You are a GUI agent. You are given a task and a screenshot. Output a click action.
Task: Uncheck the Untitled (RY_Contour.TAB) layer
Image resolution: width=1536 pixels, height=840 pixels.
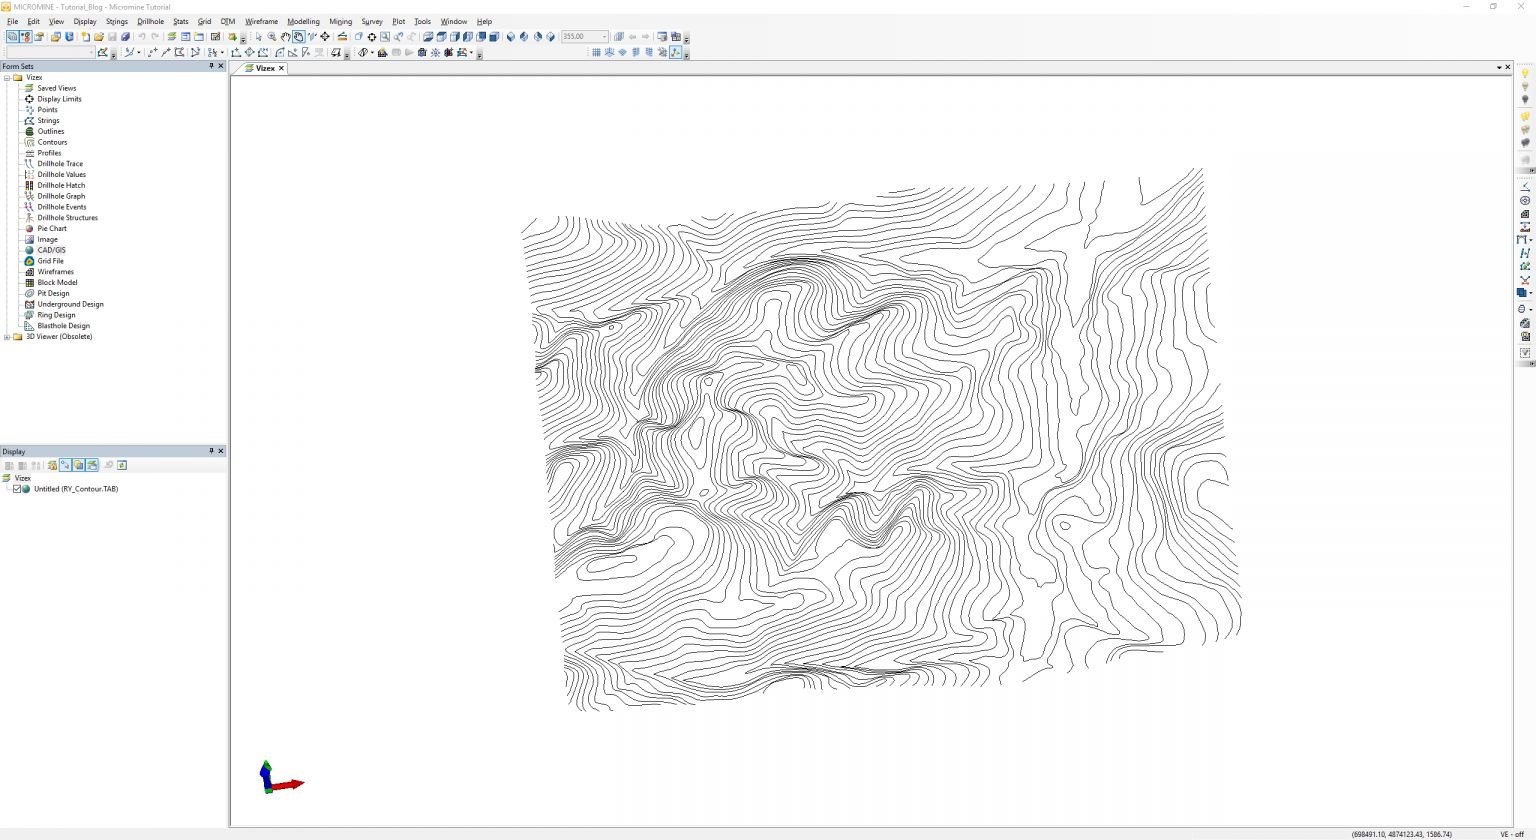(16, 489)
